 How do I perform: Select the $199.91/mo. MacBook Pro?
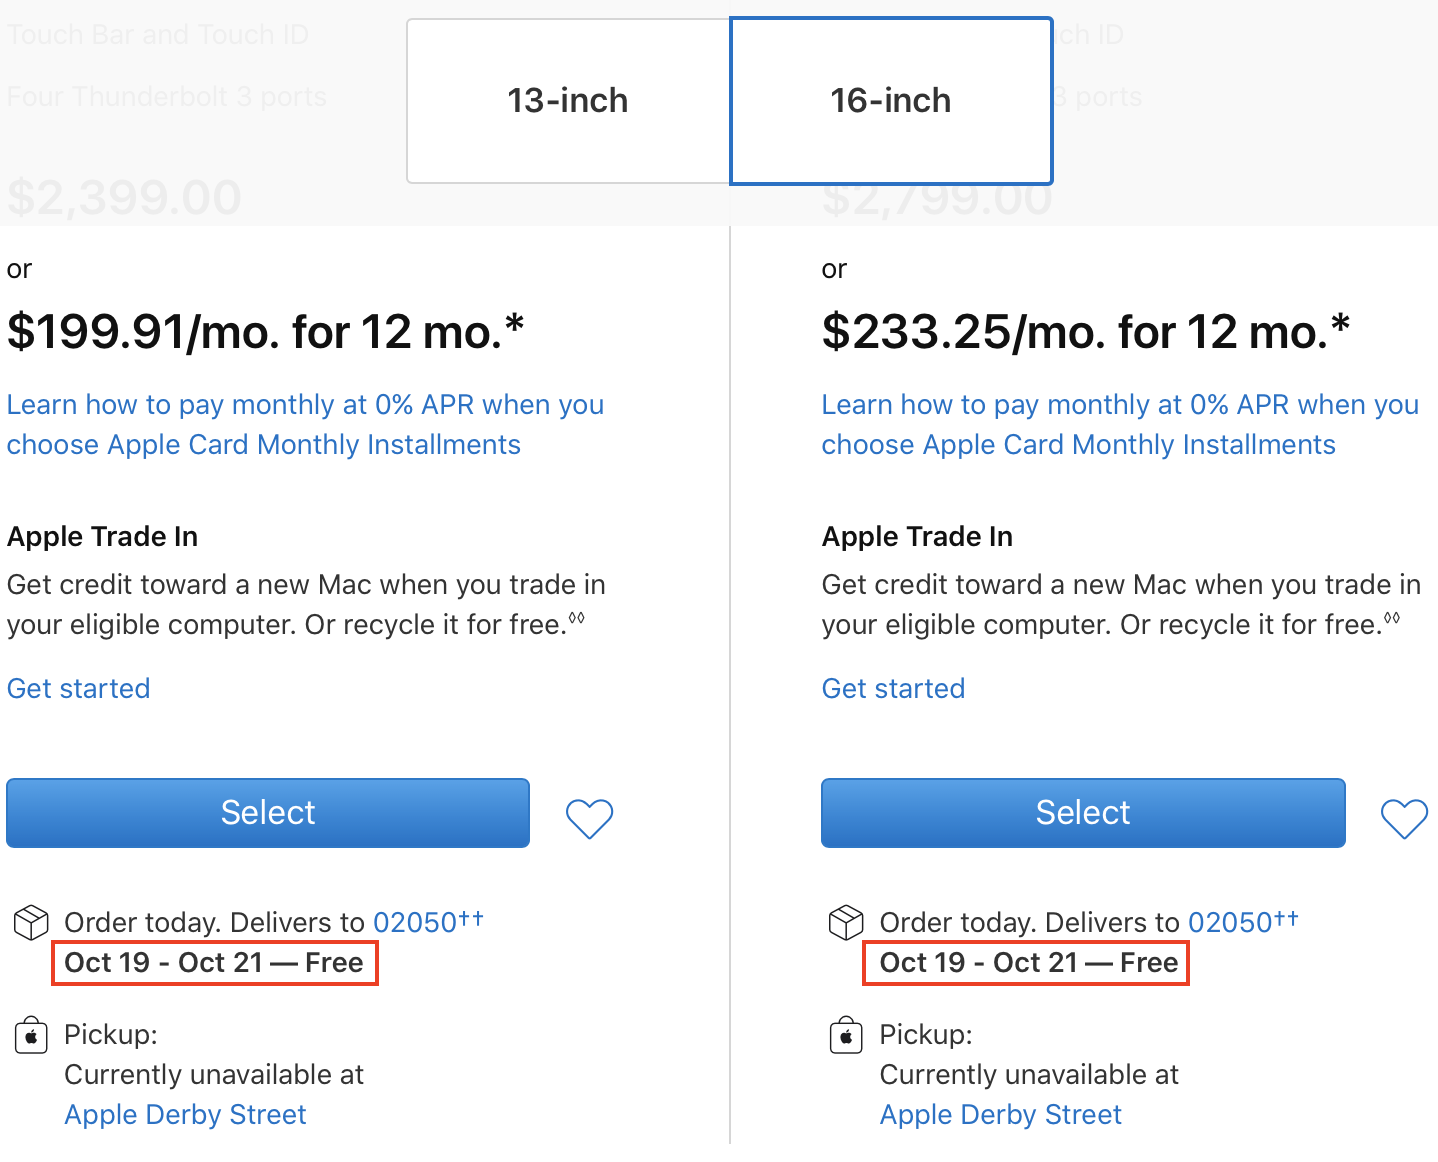point(268,813)
